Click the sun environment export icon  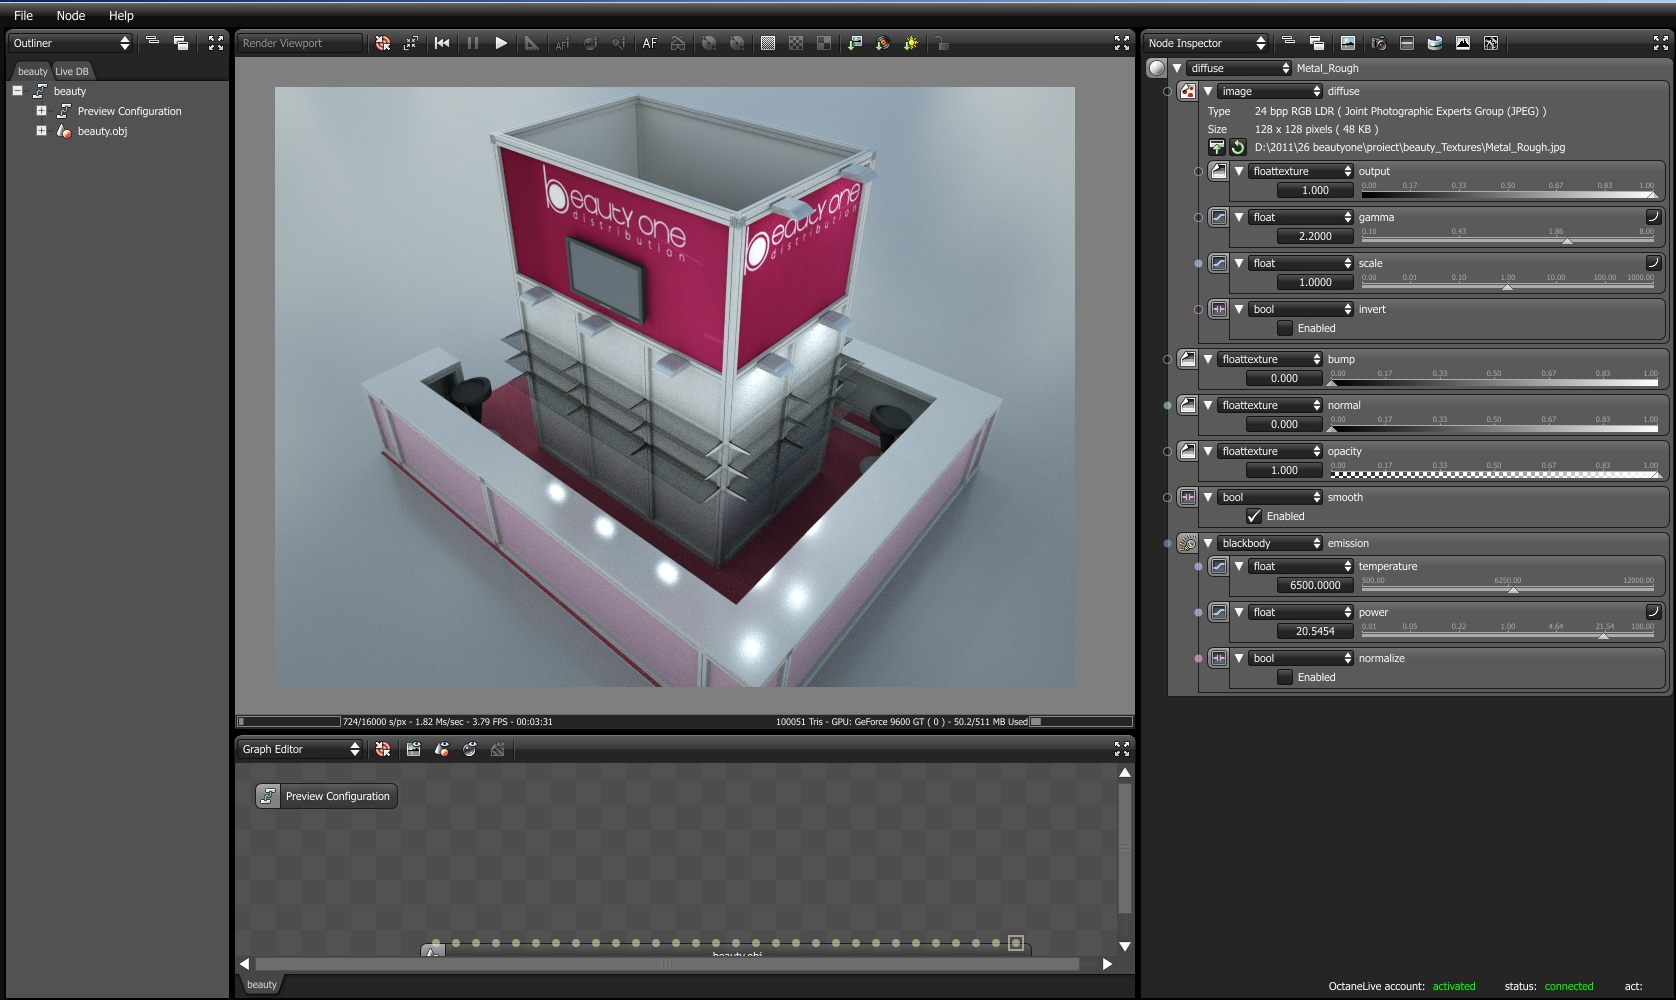click(x=911, y=43)
